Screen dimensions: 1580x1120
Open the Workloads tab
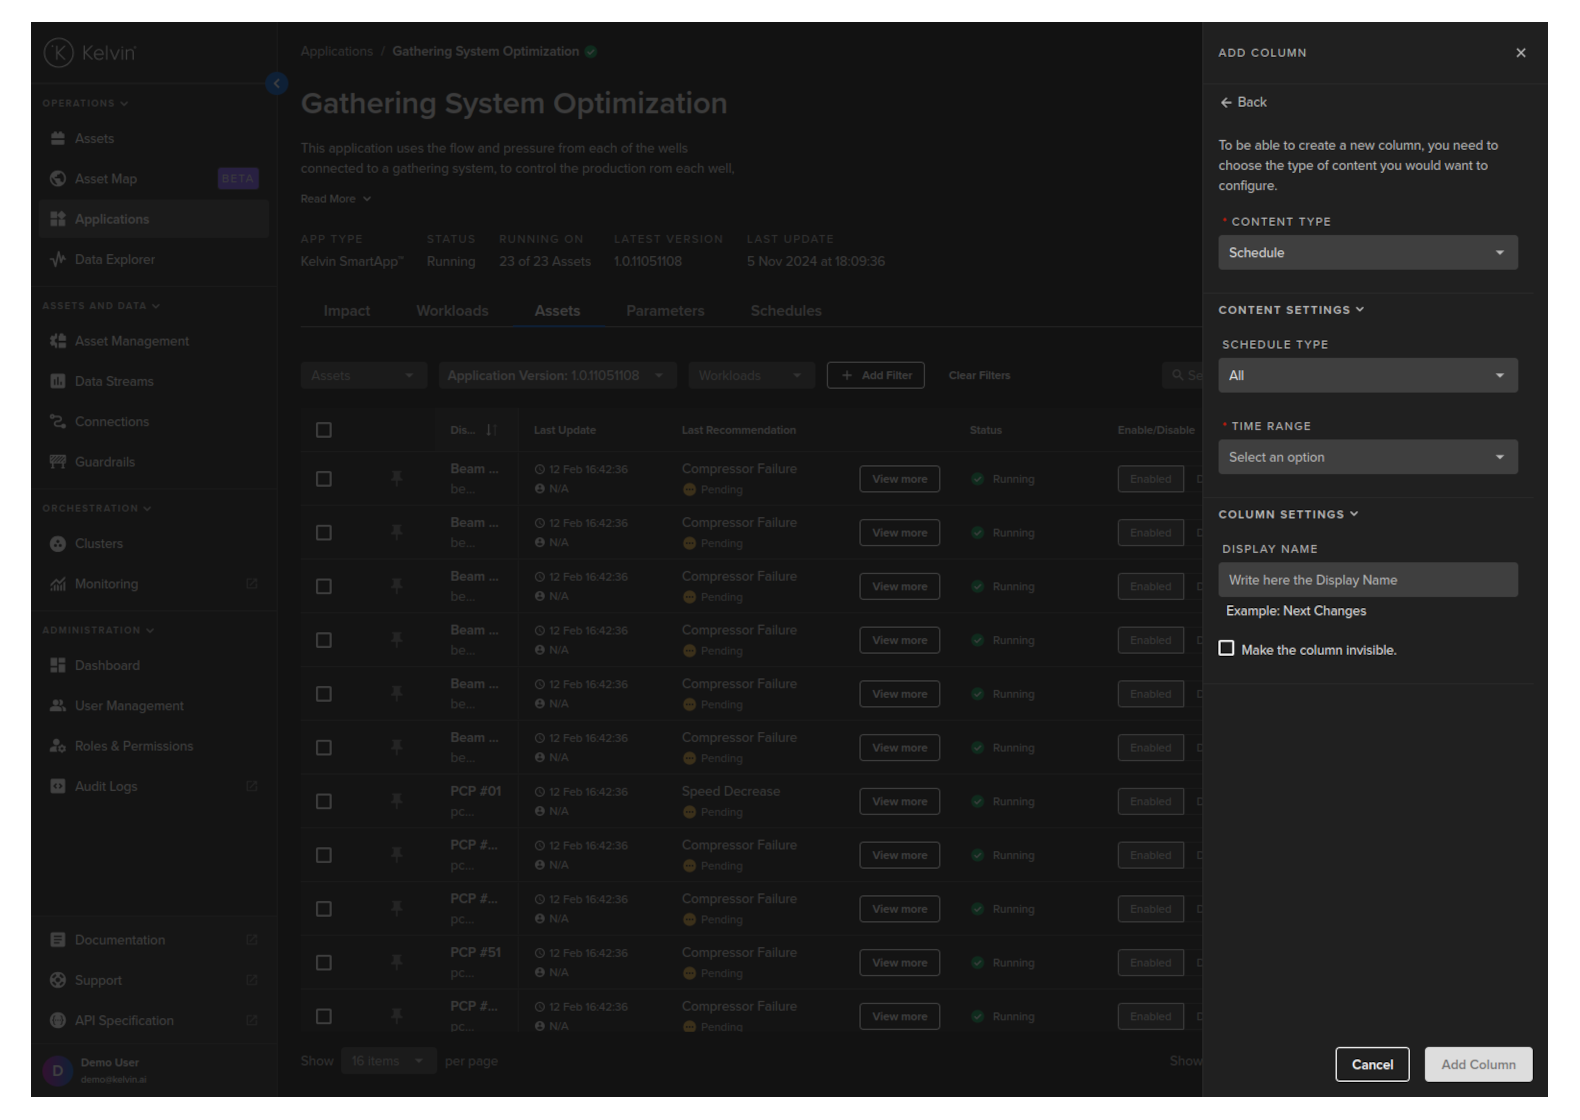point(452,311)
